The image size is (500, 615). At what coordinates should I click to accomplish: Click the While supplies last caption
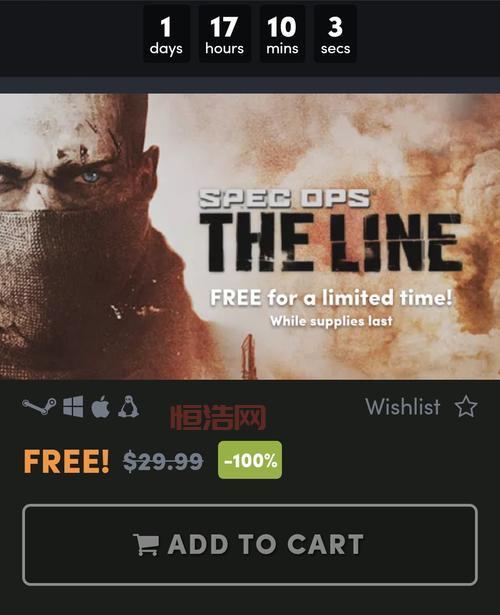click(331, 321)
